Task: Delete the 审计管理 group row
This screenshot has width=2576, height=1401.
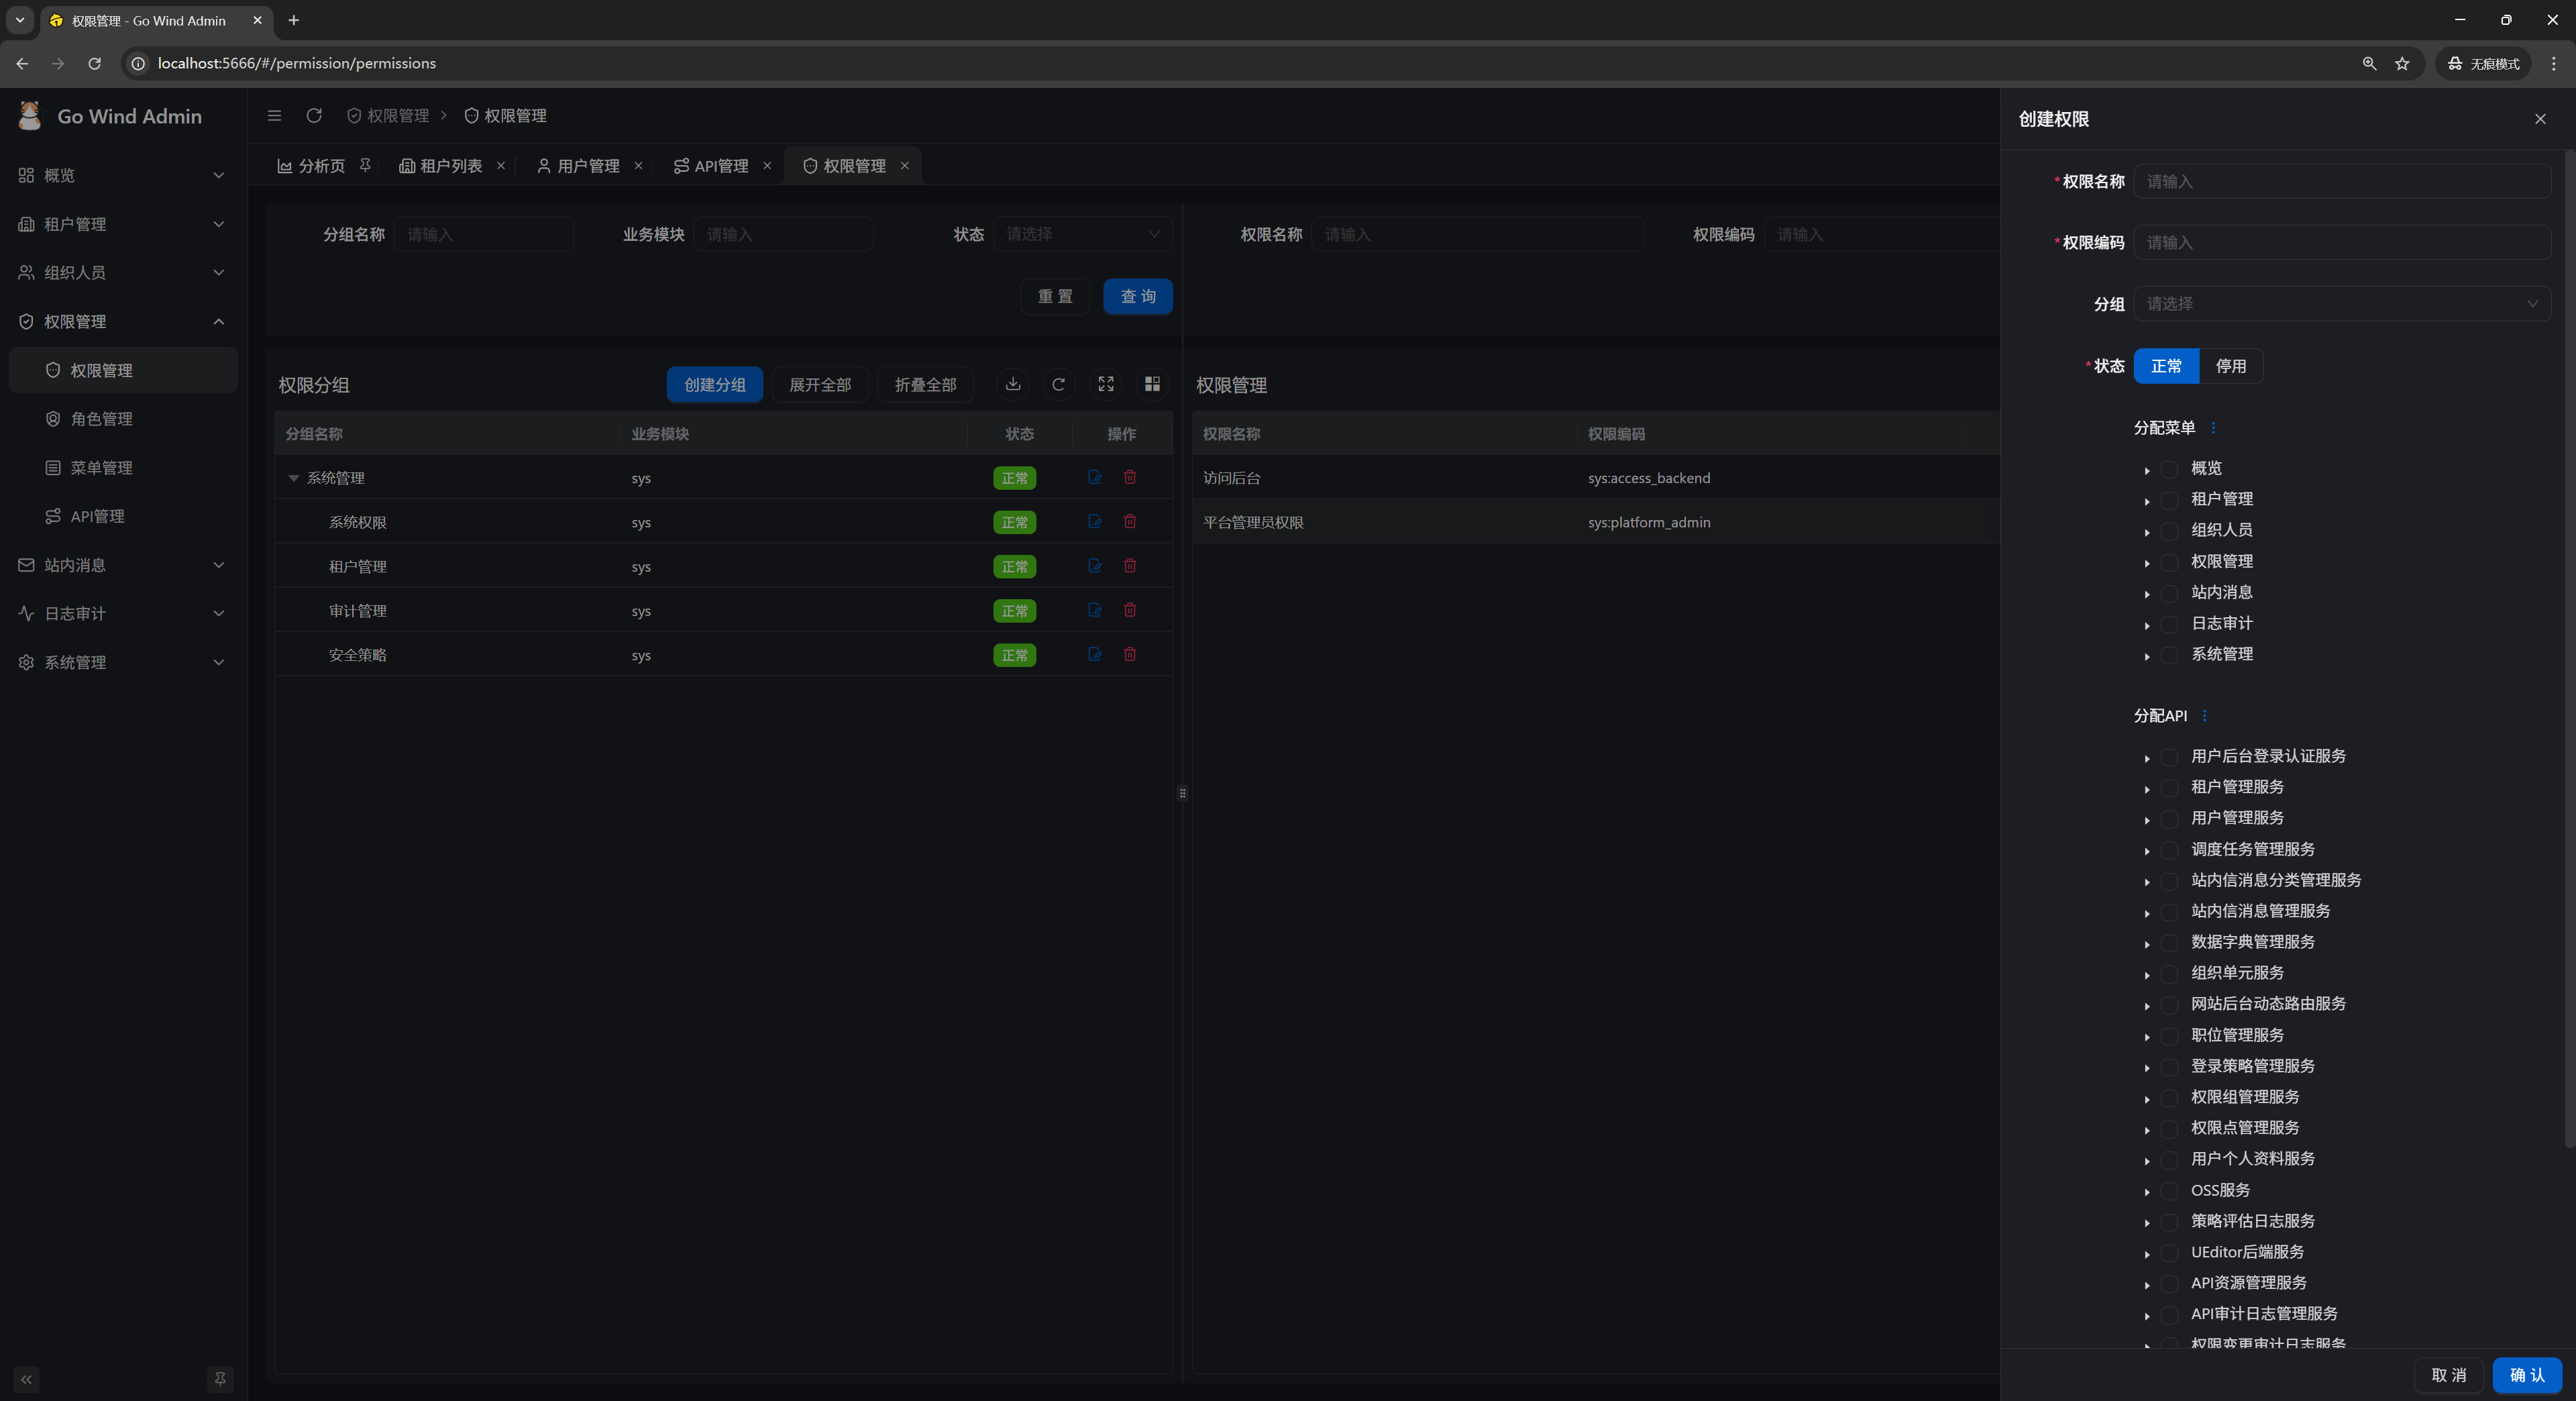Action: pyautogui.click(x=1130, y=610)
